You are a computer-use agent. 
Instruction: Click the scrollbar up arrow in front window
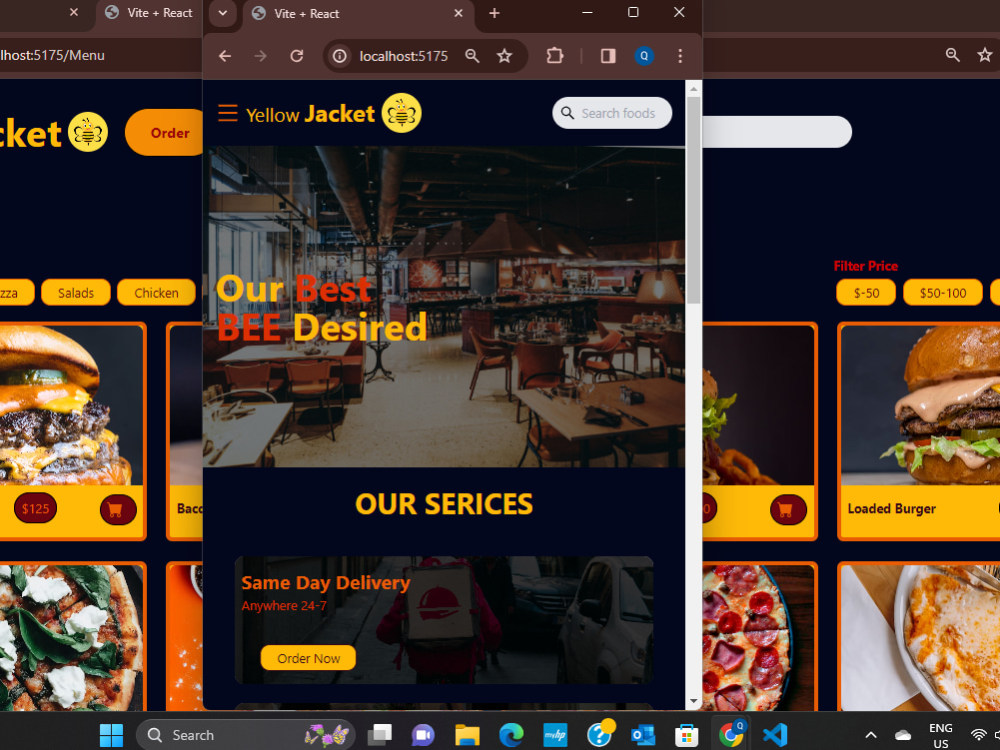[x=694, y=89]
